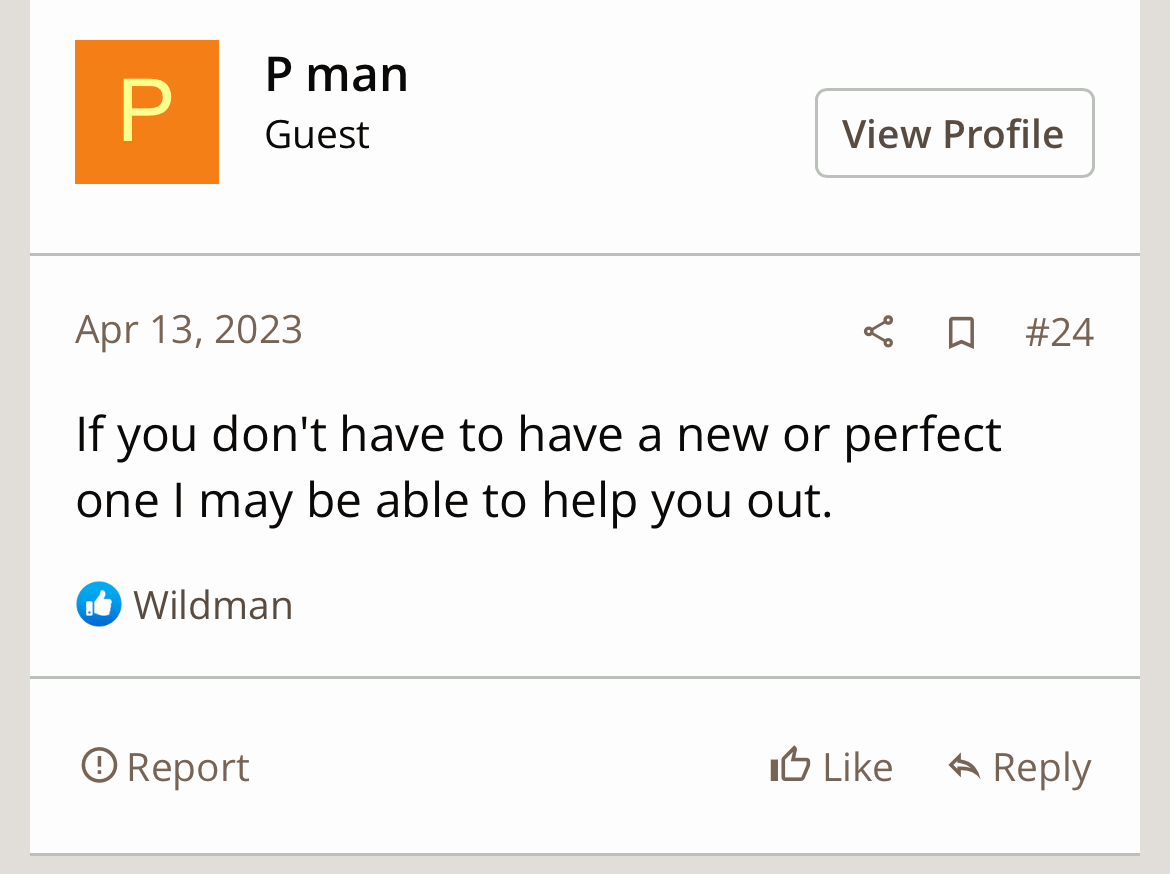The height and width of the screenshot is (874, 1170).
Task: Click the Apr 13, 2023 timestamp
Action: [x=189, y=330]
